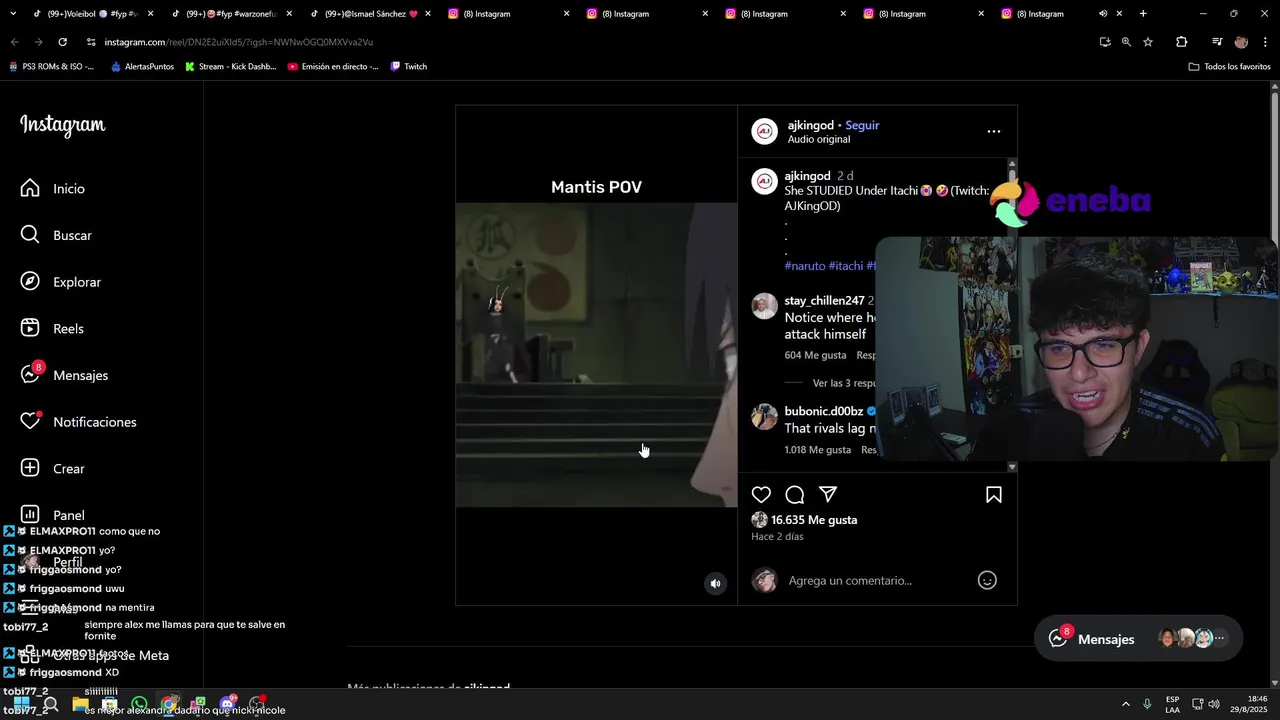The width and height of the screenshot is (1280, 720).
Task: Show hidden tray icons chevron
Action: [1125, 704]
